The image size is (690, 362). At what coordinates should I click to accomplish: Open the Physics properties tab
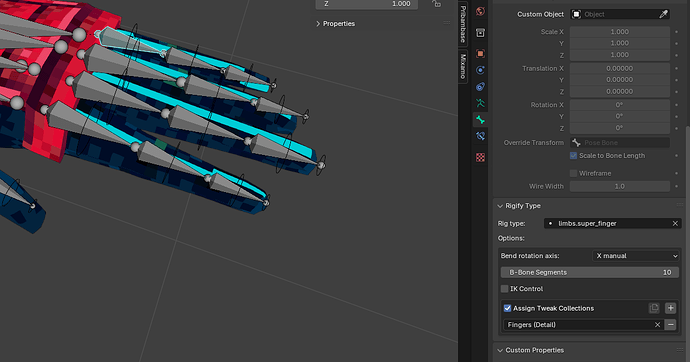click(481, 70)
